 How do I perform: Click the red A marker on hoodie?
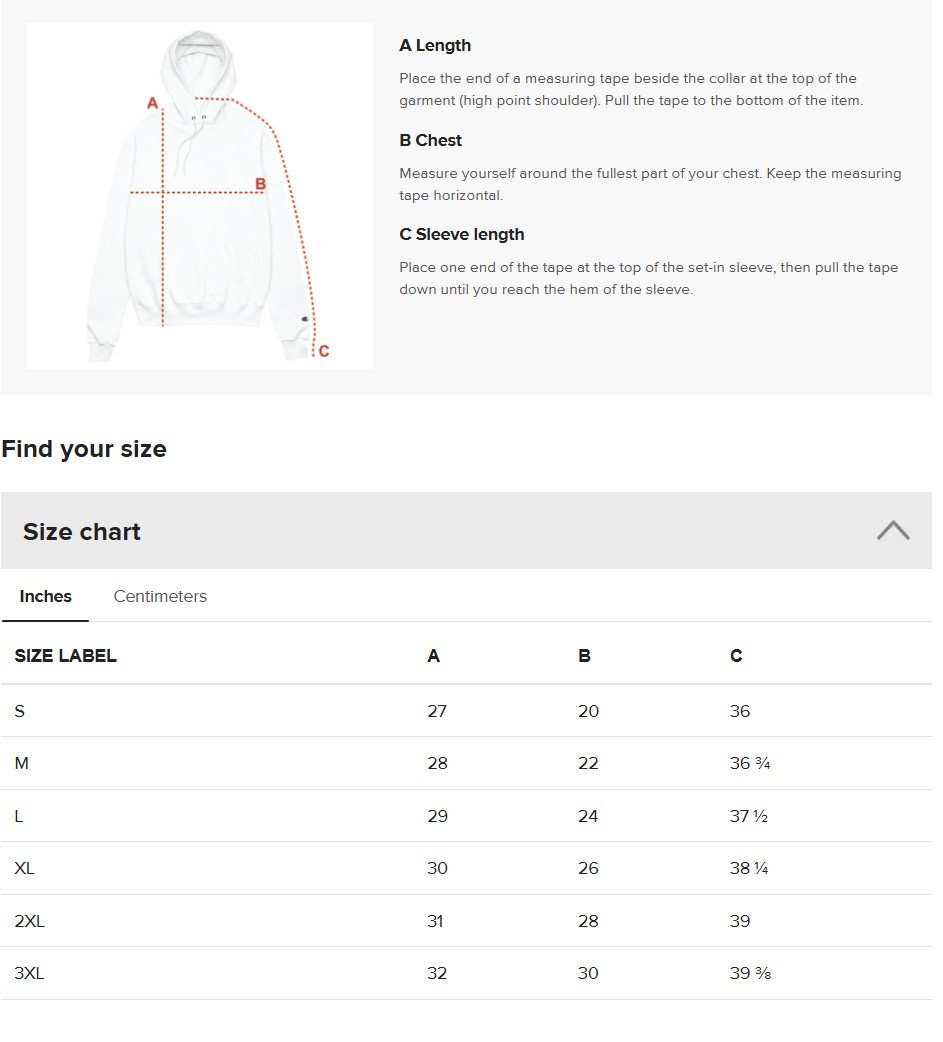pyautogui.click(x=152, y=103)
